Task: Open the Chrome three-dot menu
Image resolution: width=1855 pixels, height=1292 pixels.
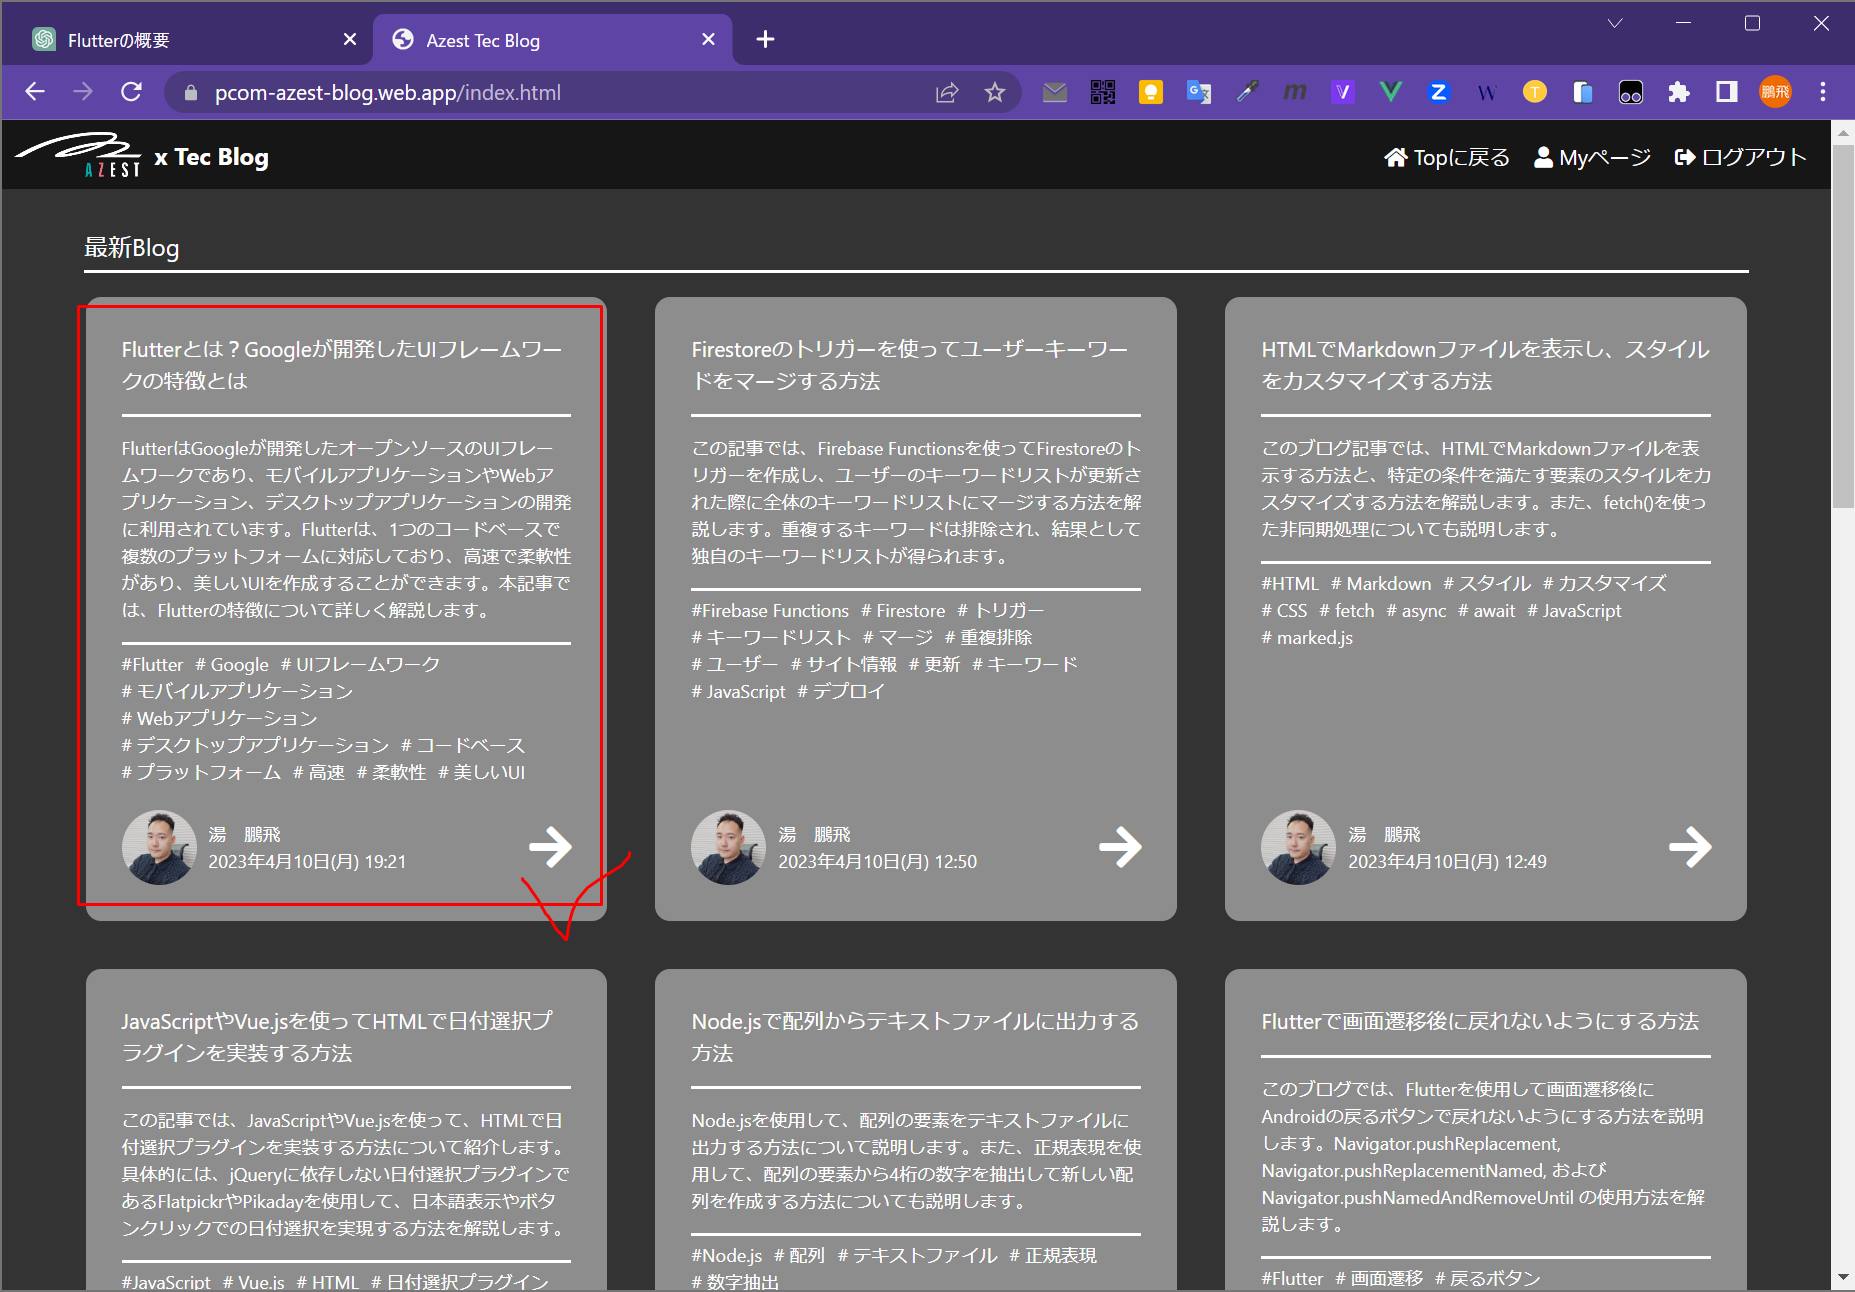Action: tap(1822, 93)
